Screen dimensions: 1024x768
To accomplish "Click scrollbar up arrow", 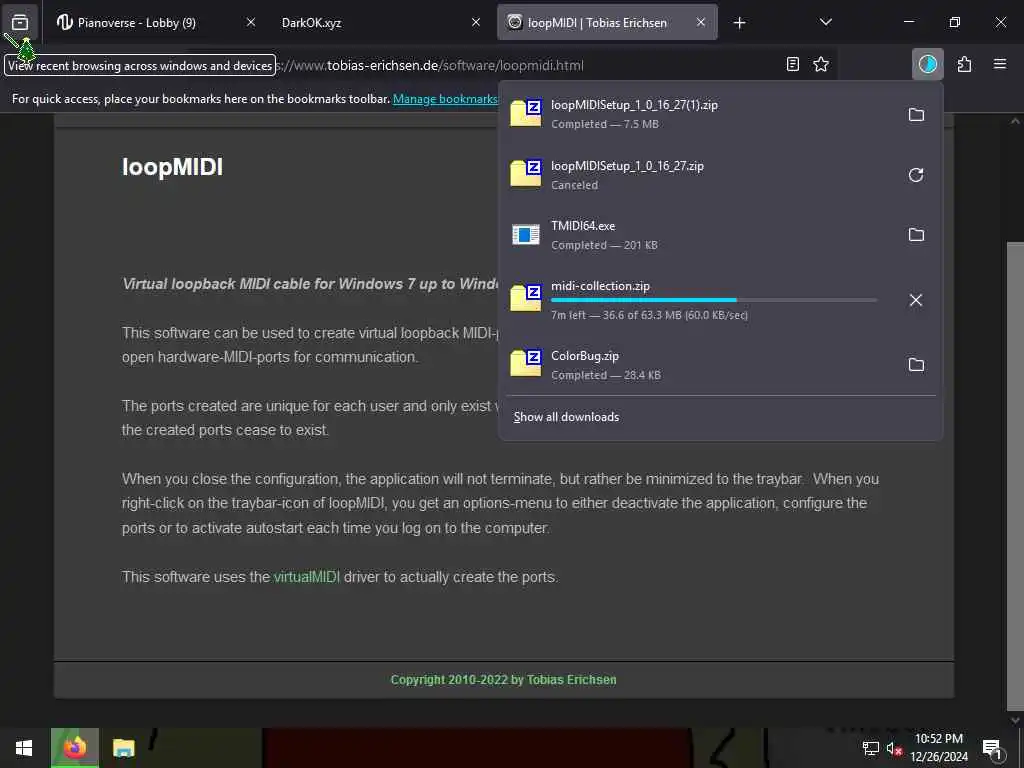I will coord(1015,121).
